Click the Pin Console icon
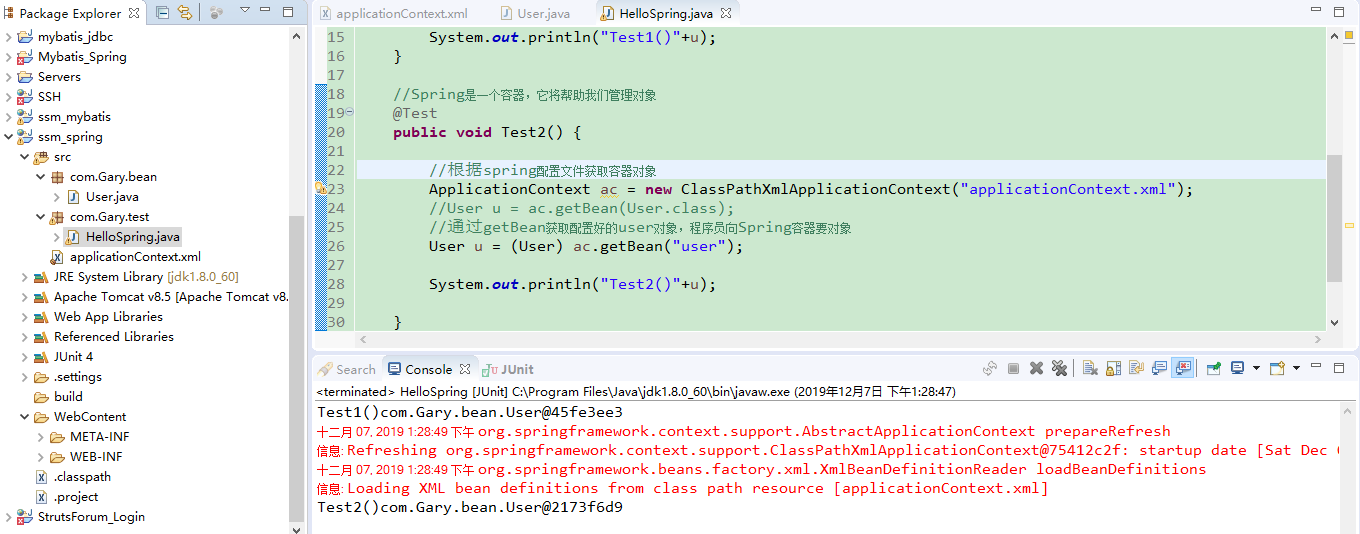Image resolution: width=1360 pixels, height=534 pixels. (x=1213, y=369)
